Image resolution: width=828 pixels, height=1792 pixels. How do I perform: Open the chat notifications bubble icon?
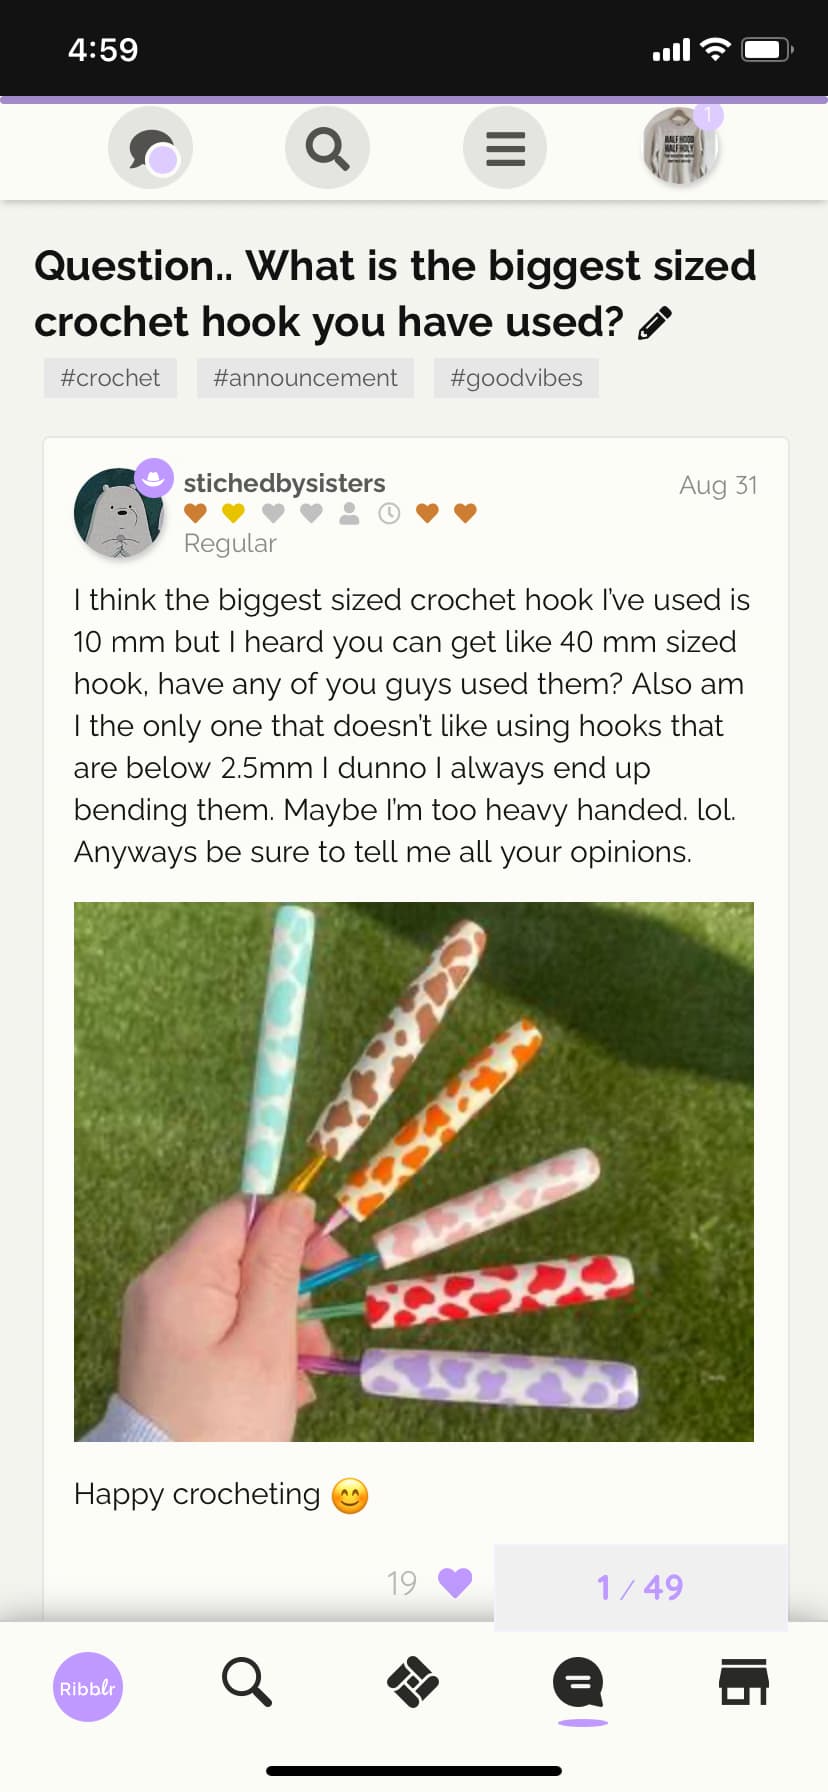click(x=151, y=148)
